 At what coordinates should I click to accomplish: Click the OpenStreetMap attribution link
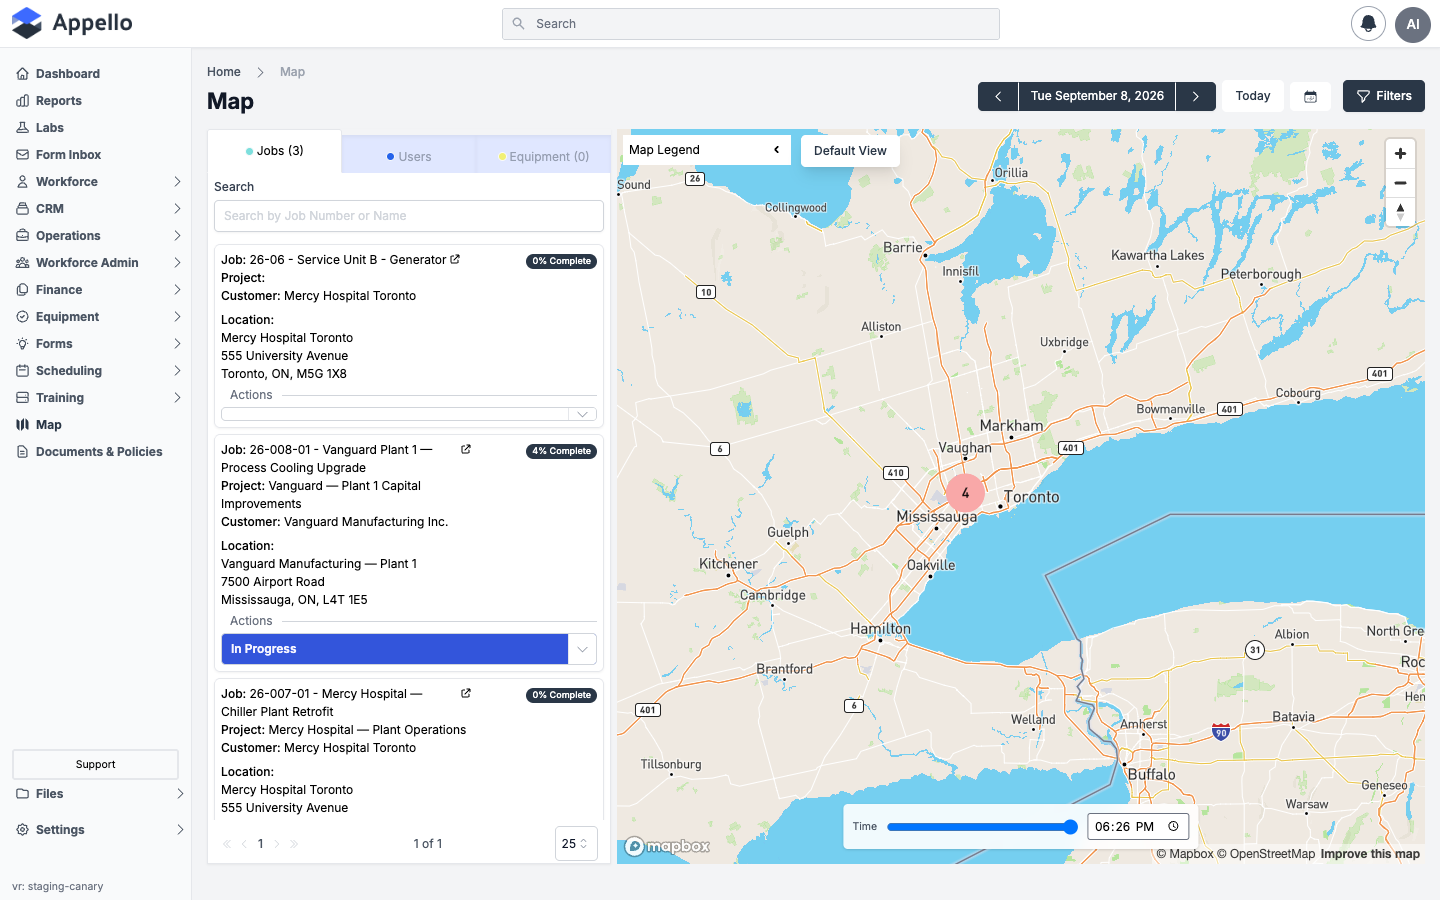point(1266,854)
